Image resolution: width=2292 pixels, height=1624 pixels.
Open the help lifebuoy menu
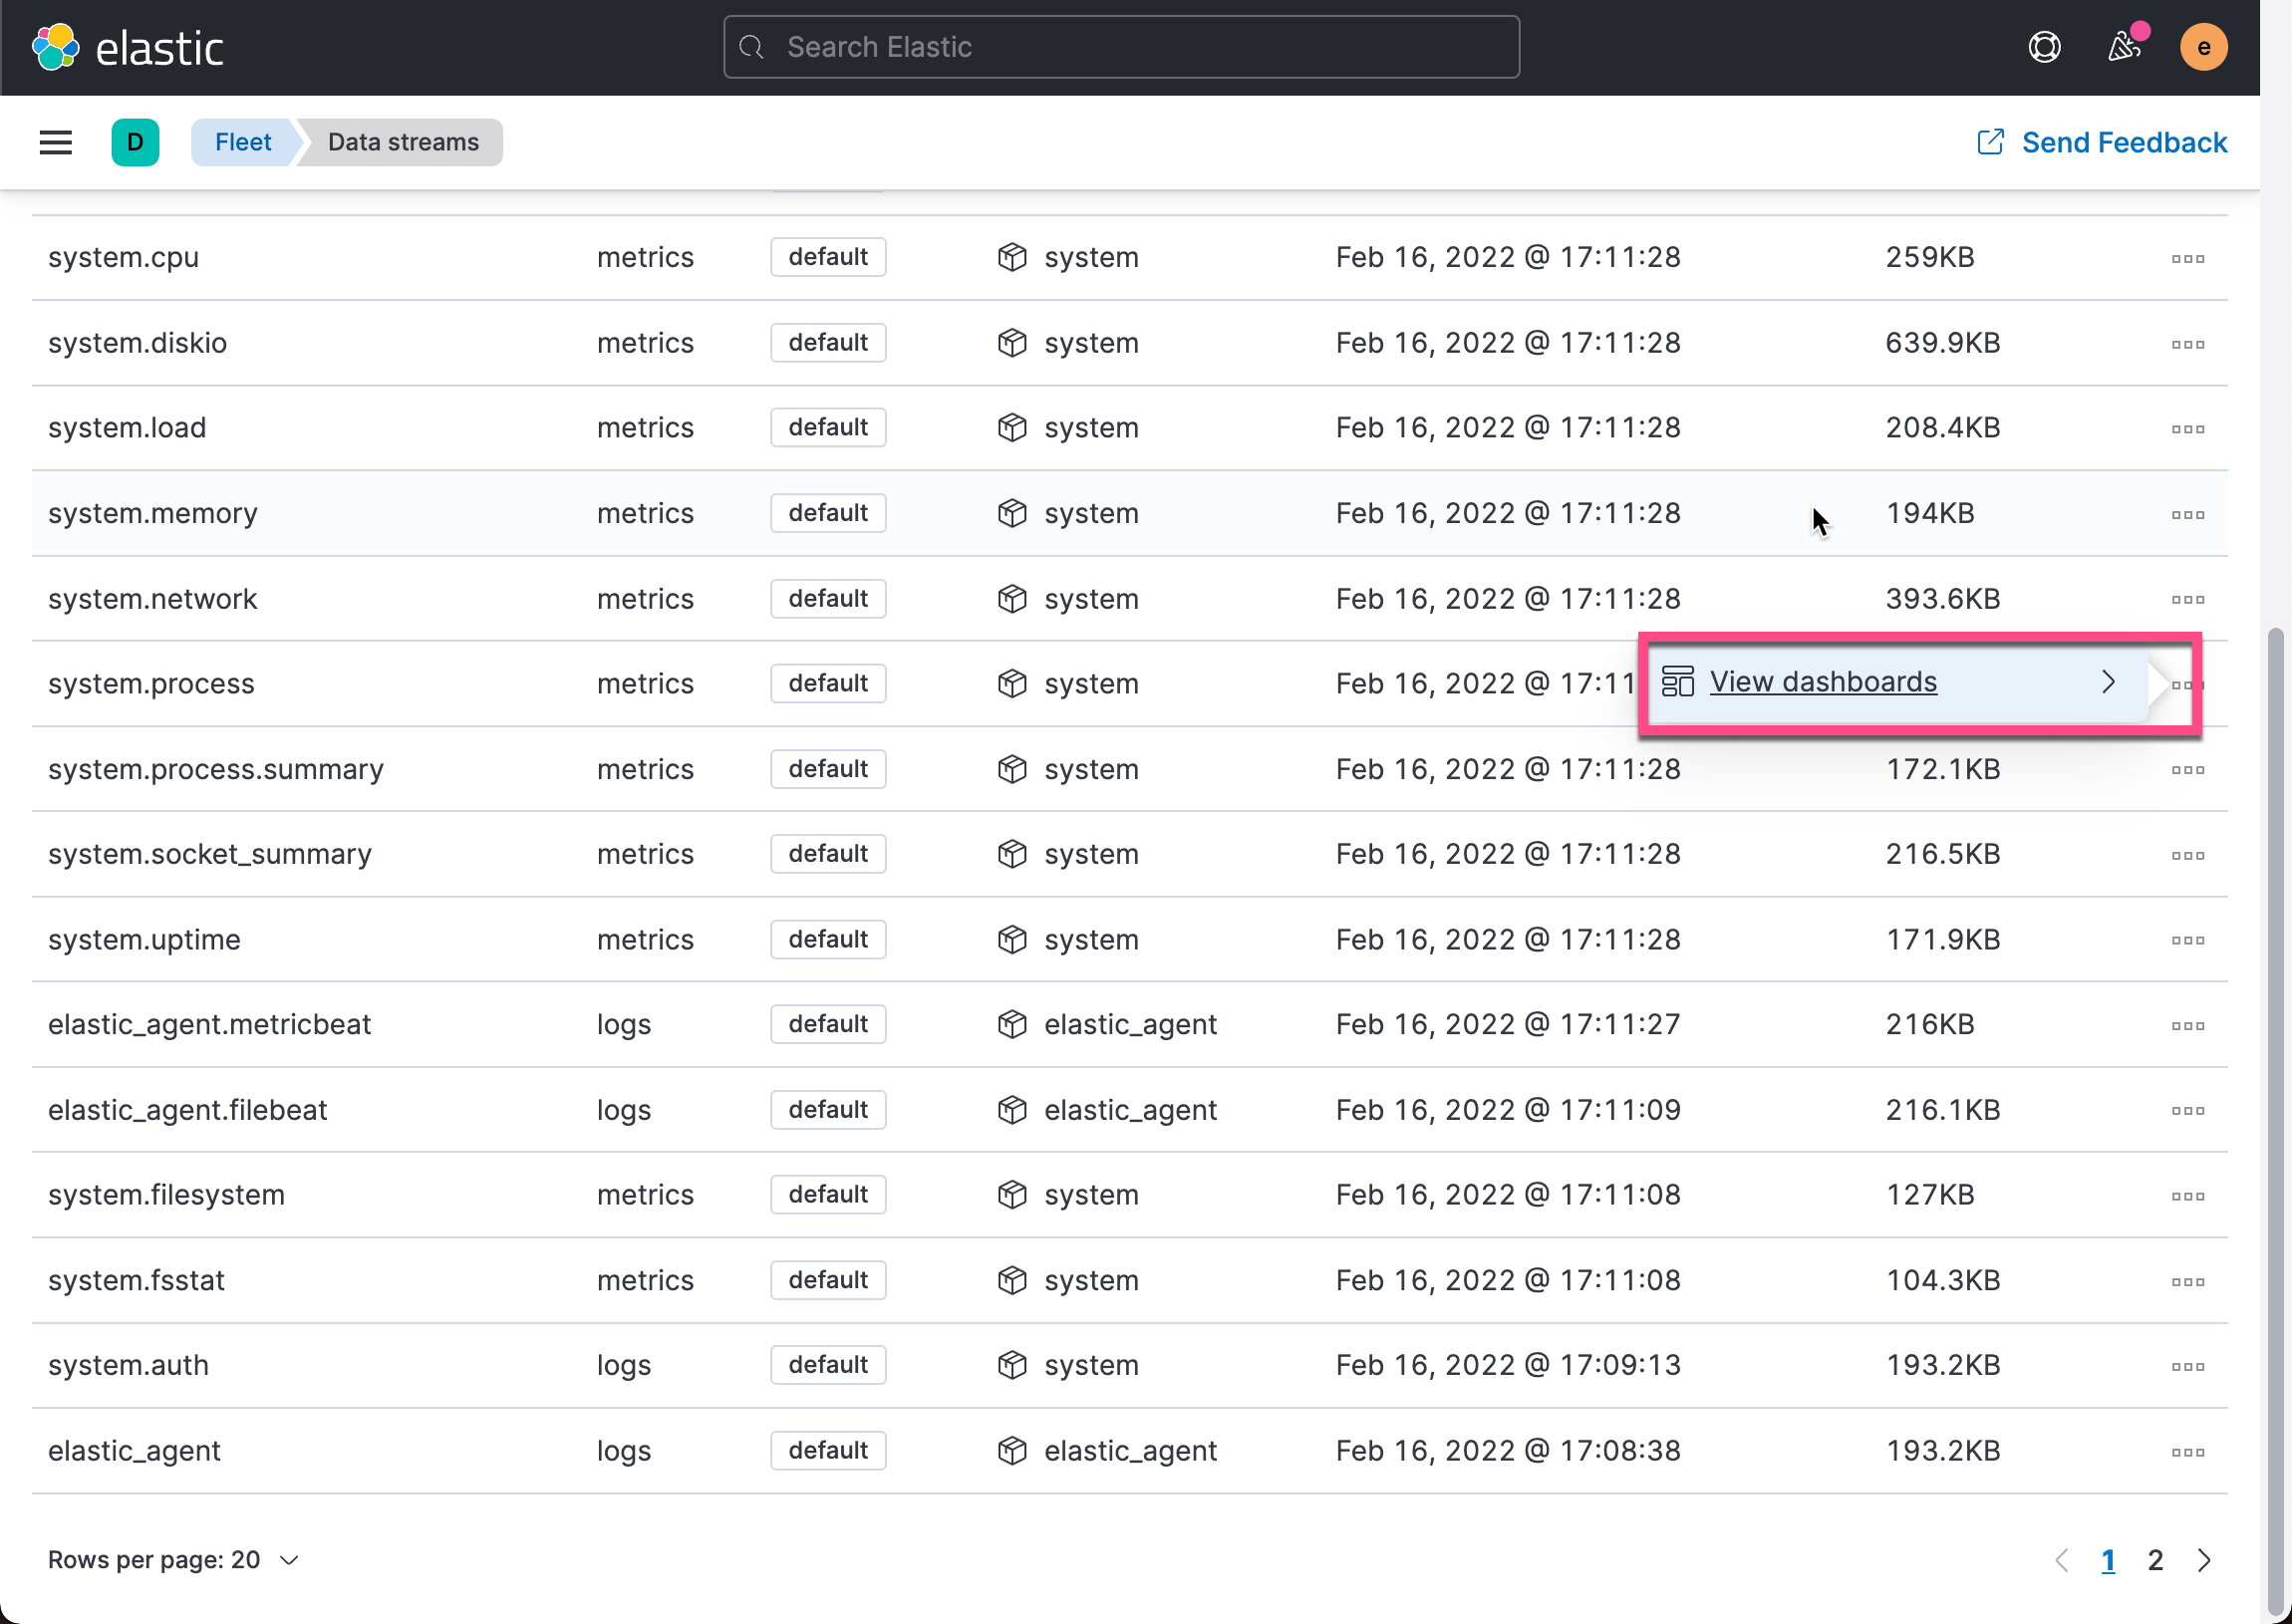(x=2044, y=47)
